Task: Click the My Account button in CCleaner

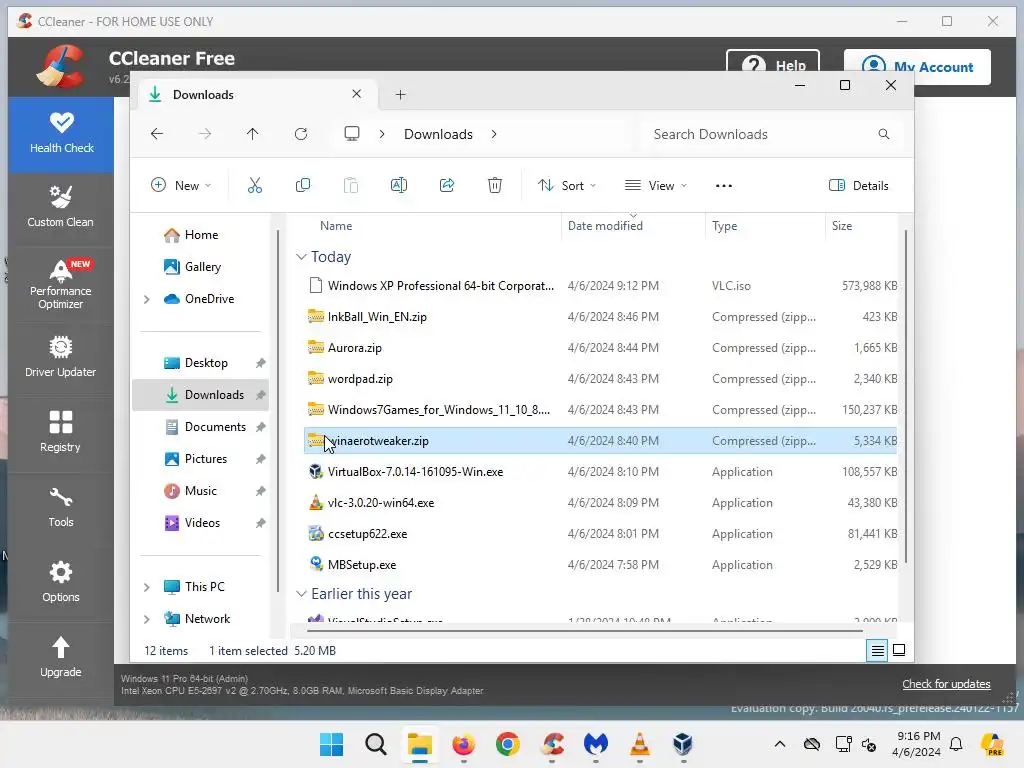Action: (917, 67)
